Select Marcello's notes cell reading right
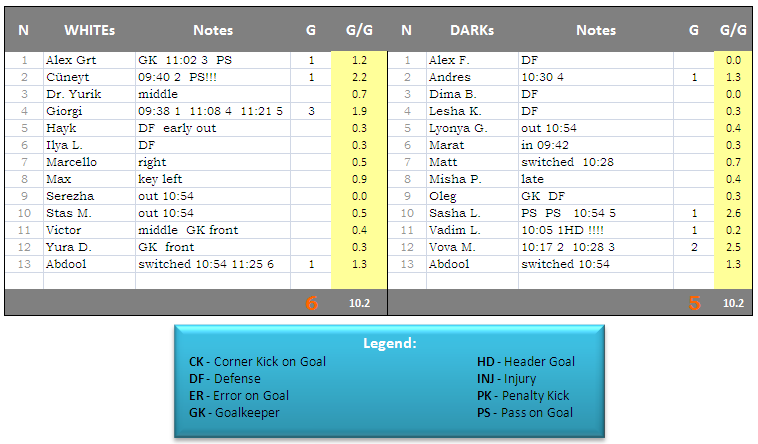The image size is (758, 444). pyautogui.click(x=212, y=162)
